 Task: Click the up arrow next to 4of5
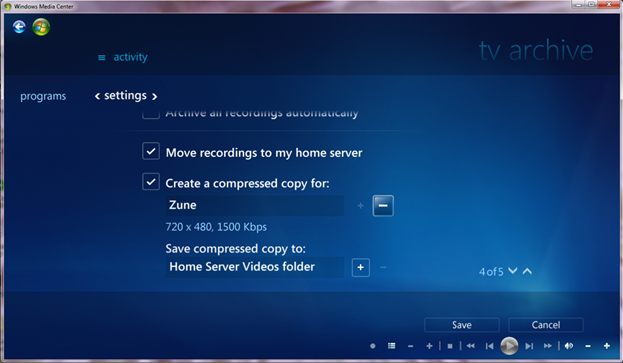(527, 271)
